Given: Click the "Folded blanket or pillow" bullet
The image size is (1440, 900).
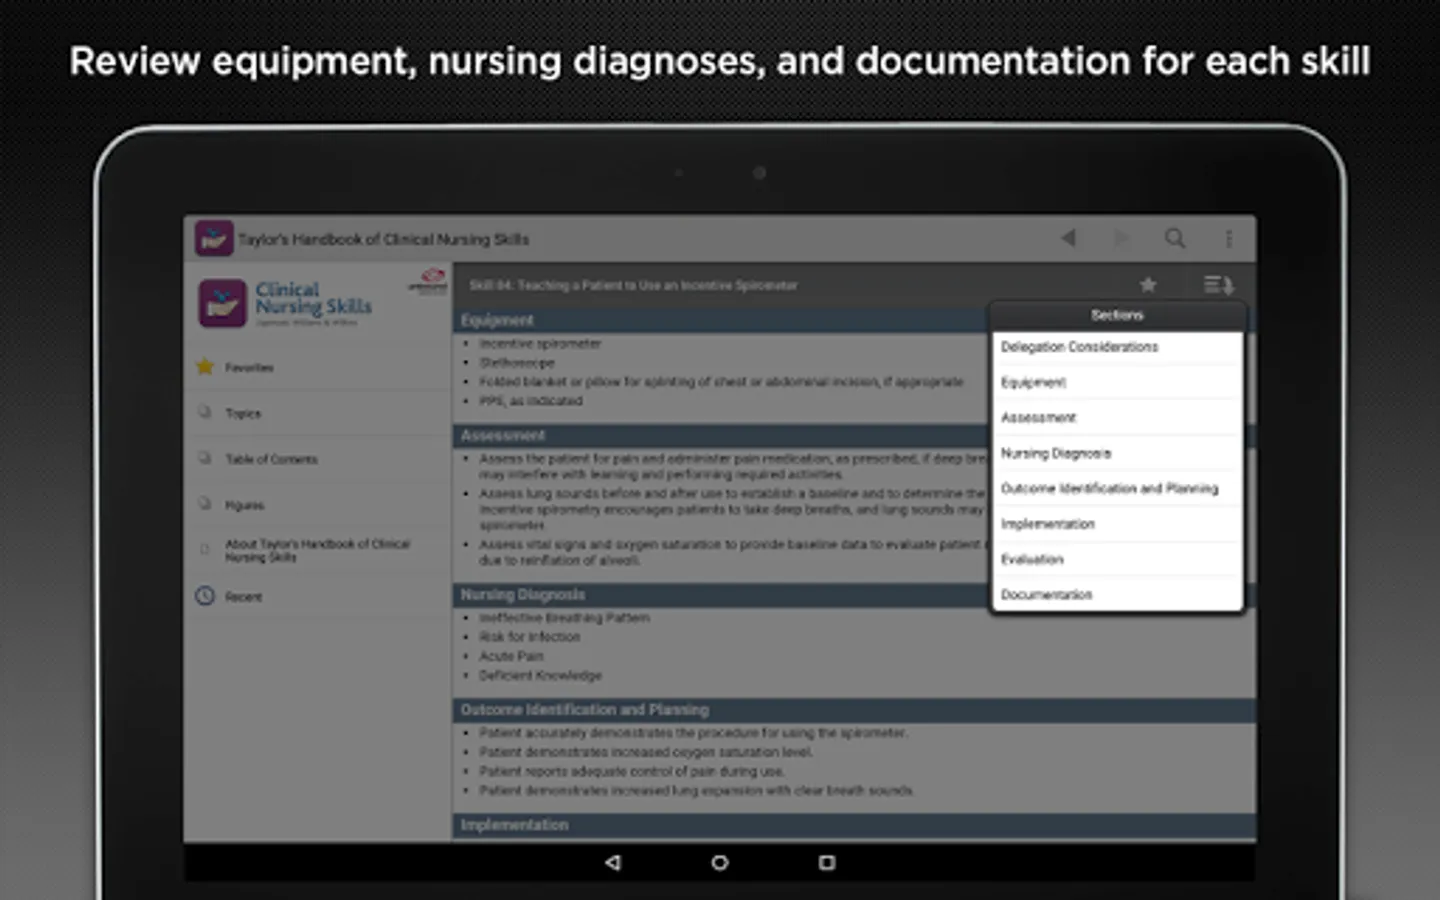Looking at the screenshot, I should pos(721,381).
